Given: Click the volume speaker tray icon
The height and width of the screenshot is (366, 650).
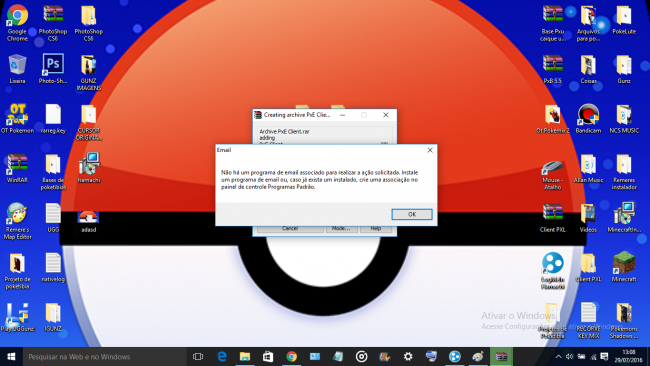Looking at the screenshot, I should [x=569, y=356].
